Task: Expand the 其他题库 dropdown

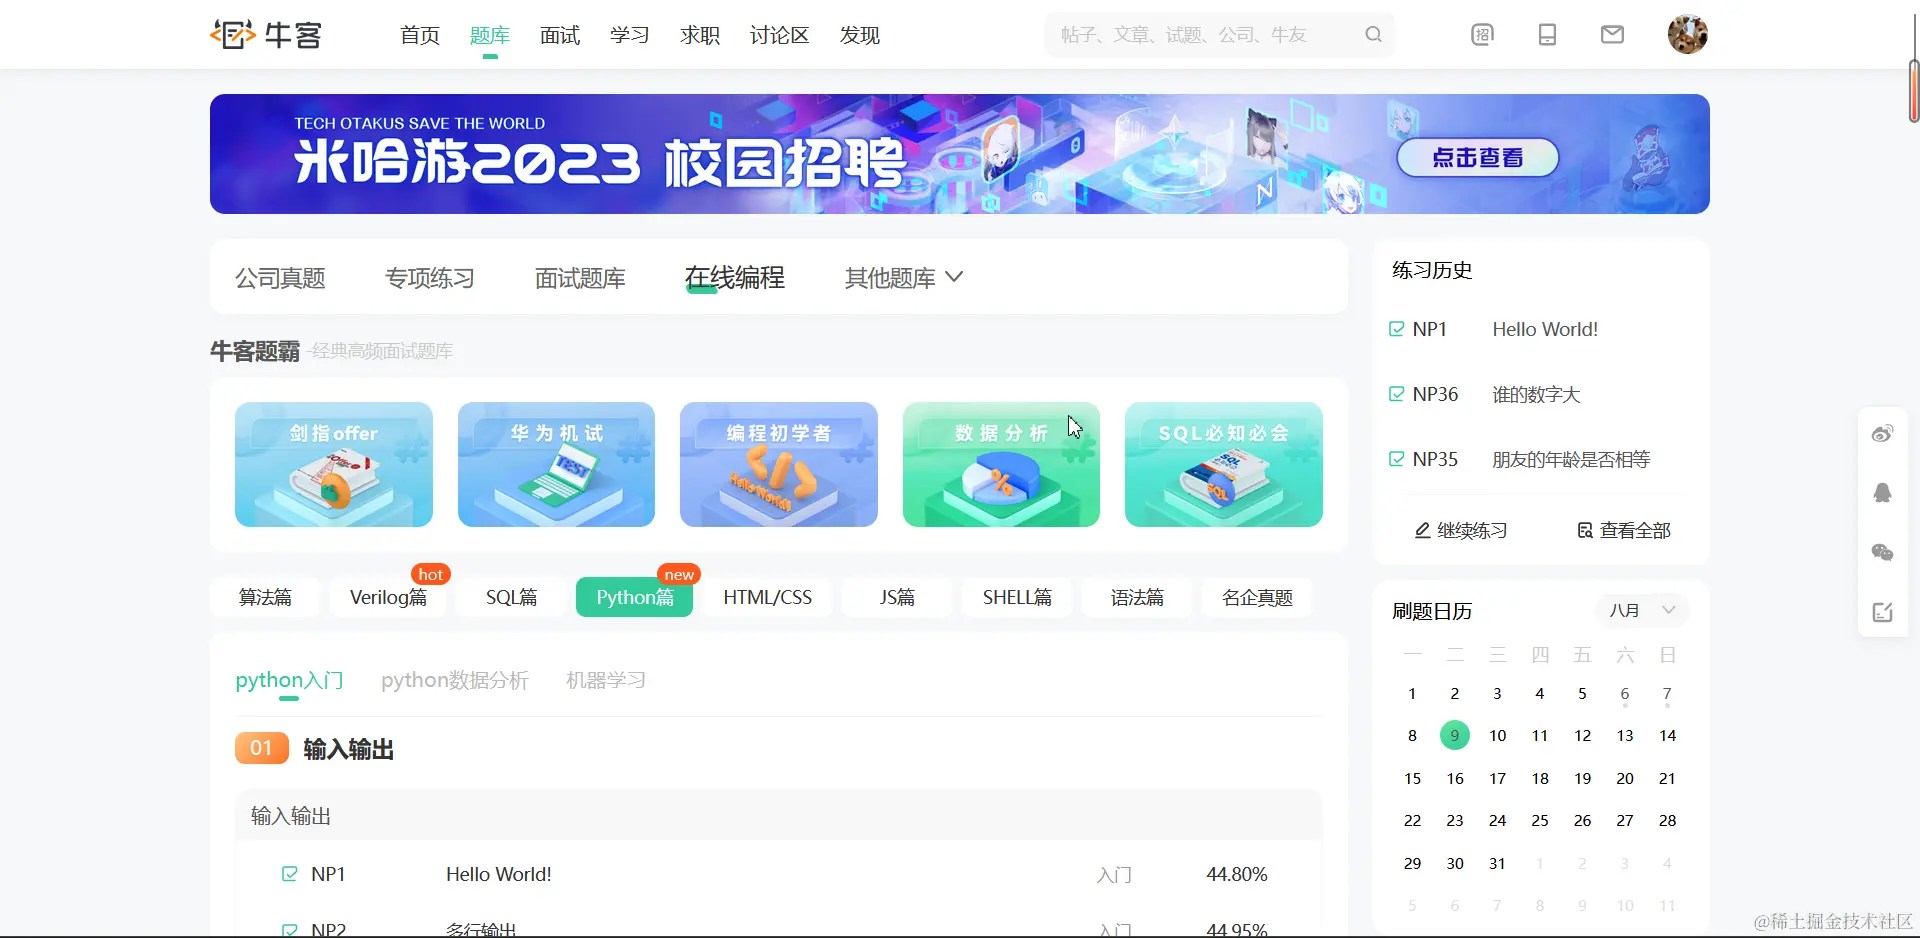Action: point(900,277)
